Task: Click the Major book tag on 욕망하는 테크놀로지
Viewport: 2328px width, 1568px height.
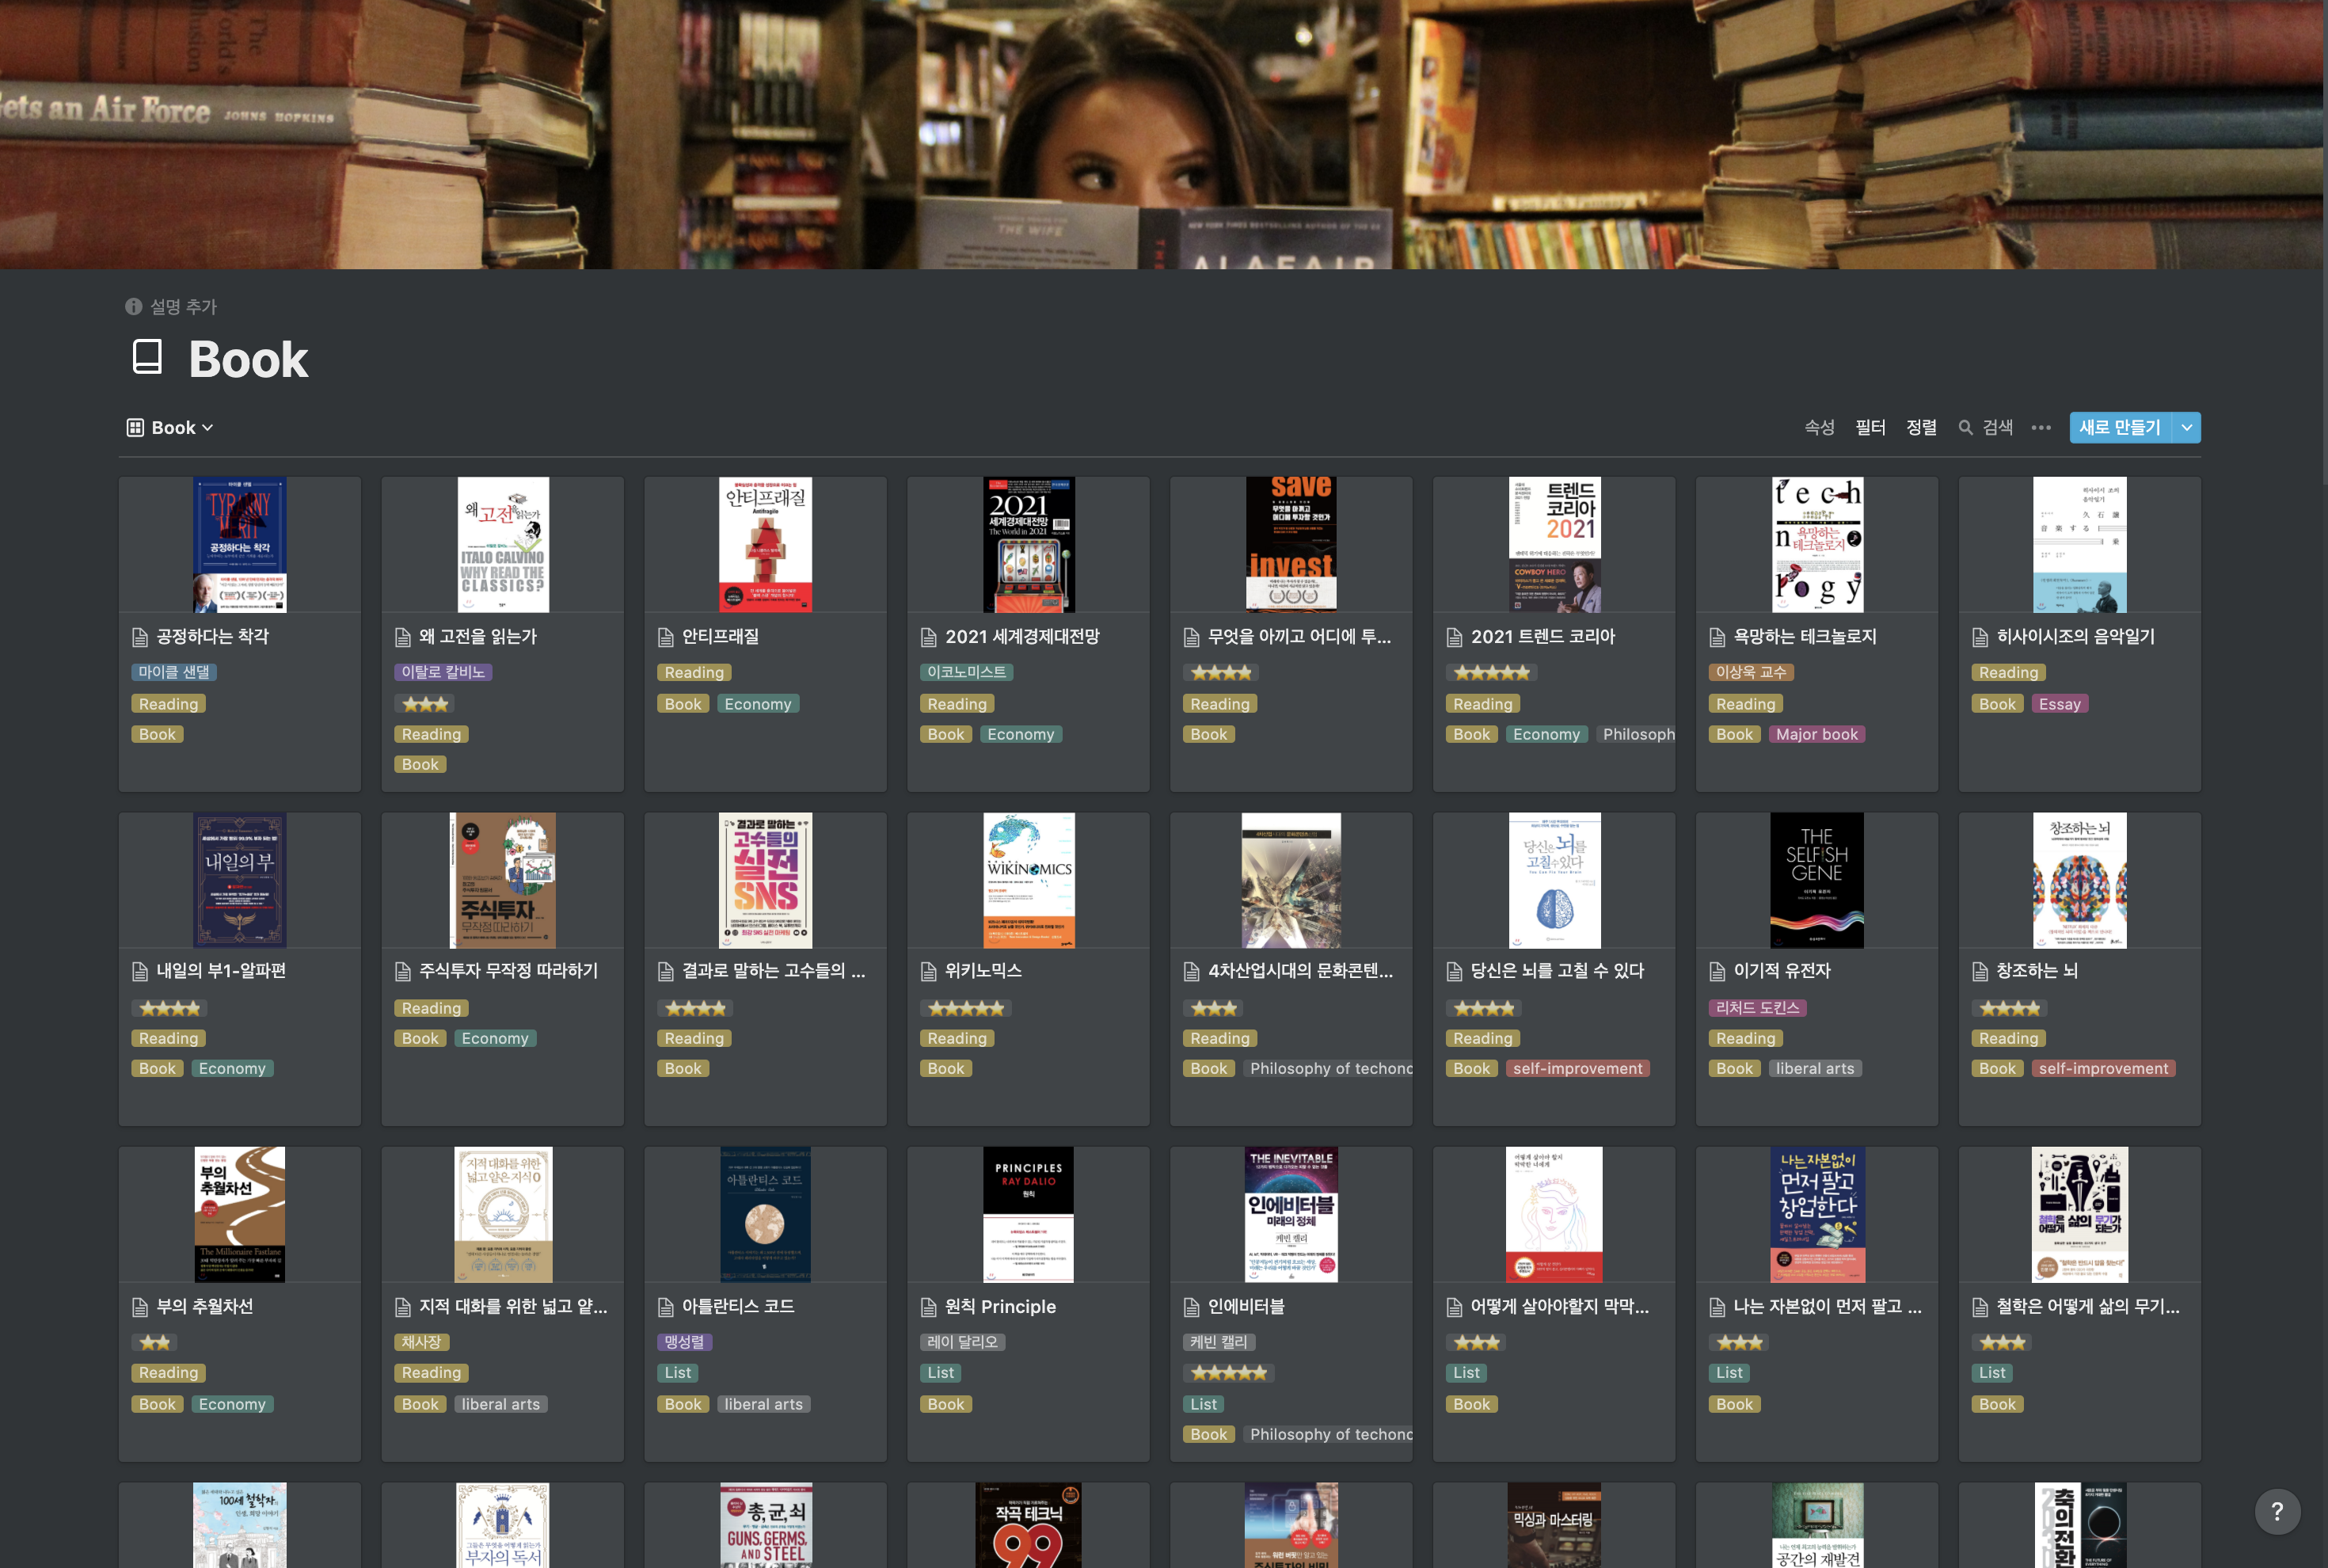Action: point(1817,734)
